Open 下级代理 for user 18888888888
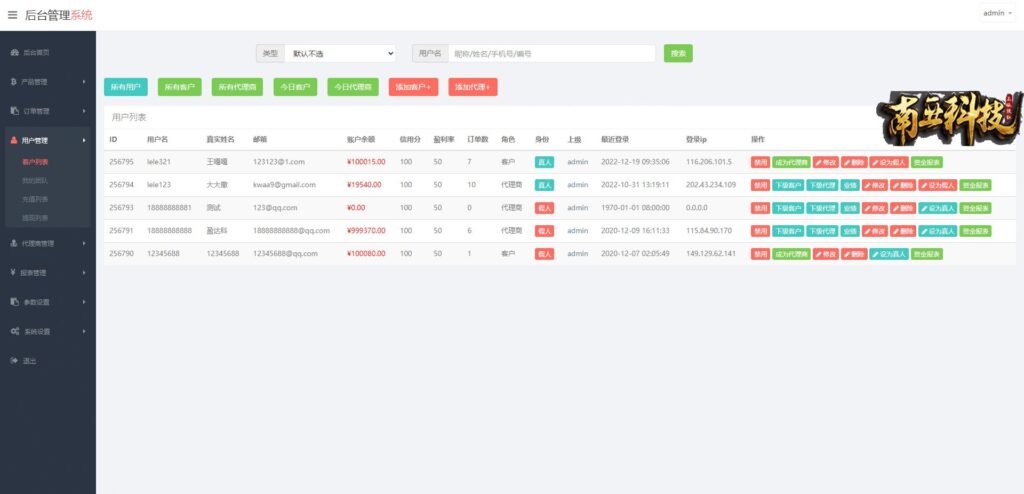 point(822,231)
